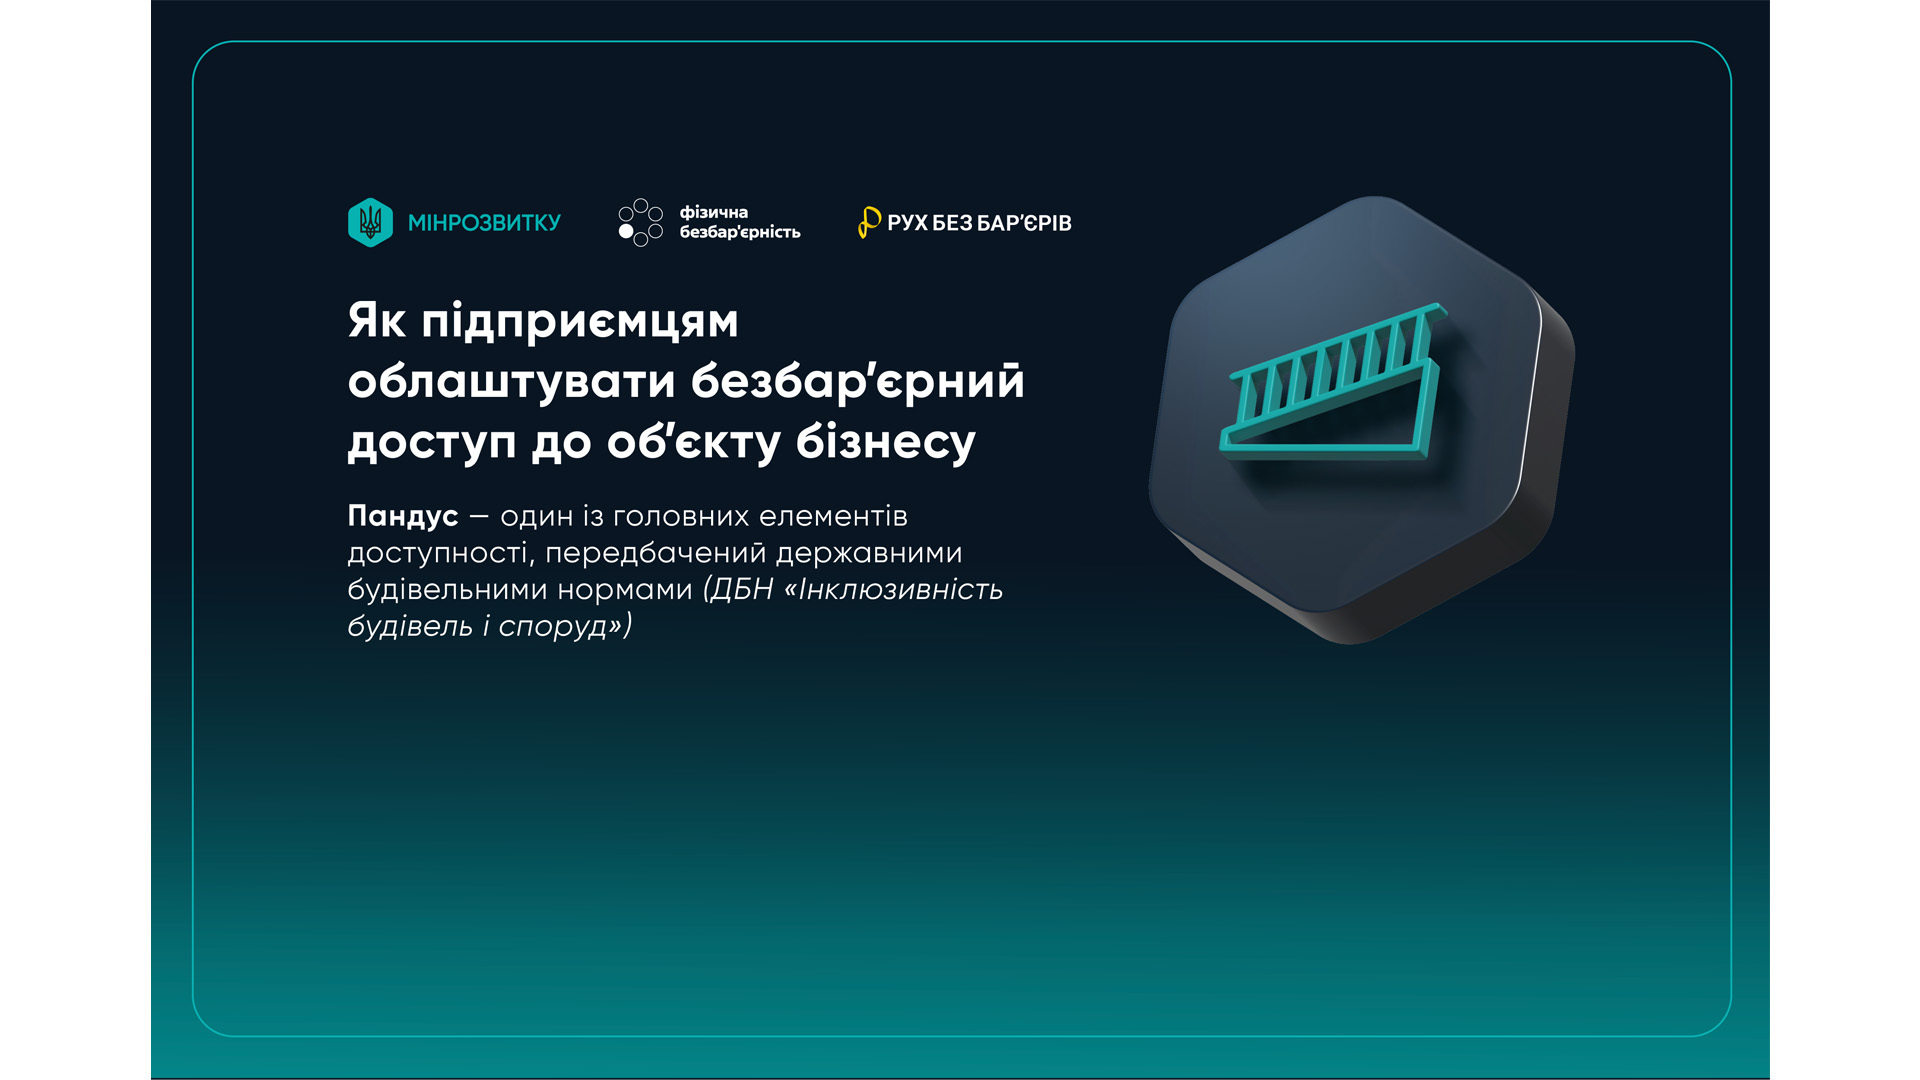Click the РУХ БЕЗ БАР'ЄРІВ logo text
The height and width of the screenshot is (1080, 1920).
tap(978, 223)
